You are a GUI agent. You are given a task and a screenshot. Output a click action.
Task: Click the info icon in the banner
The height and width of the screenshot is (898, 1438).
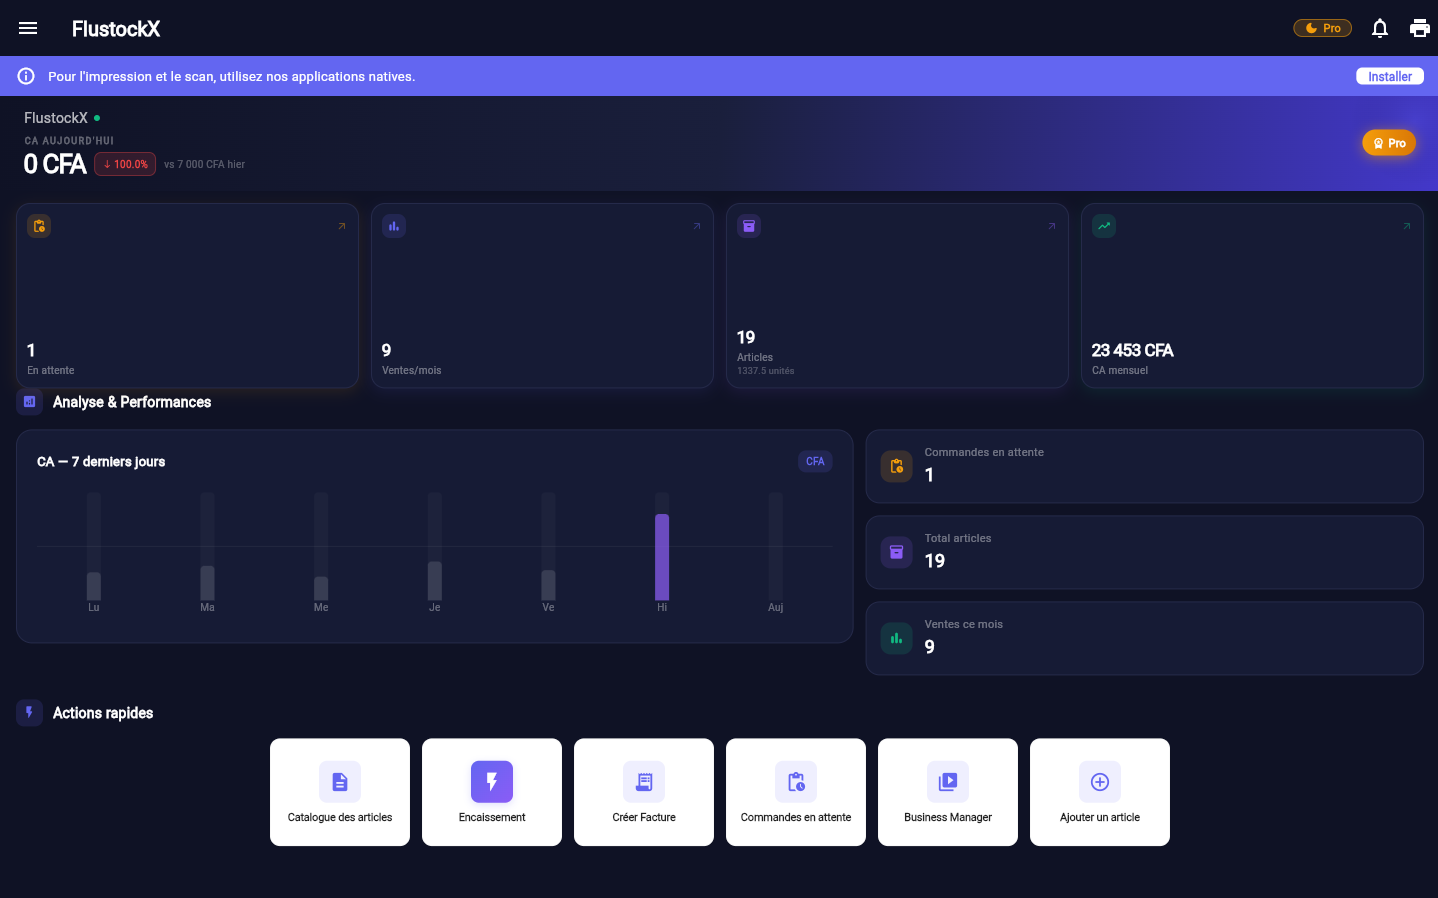coord(26,76)
